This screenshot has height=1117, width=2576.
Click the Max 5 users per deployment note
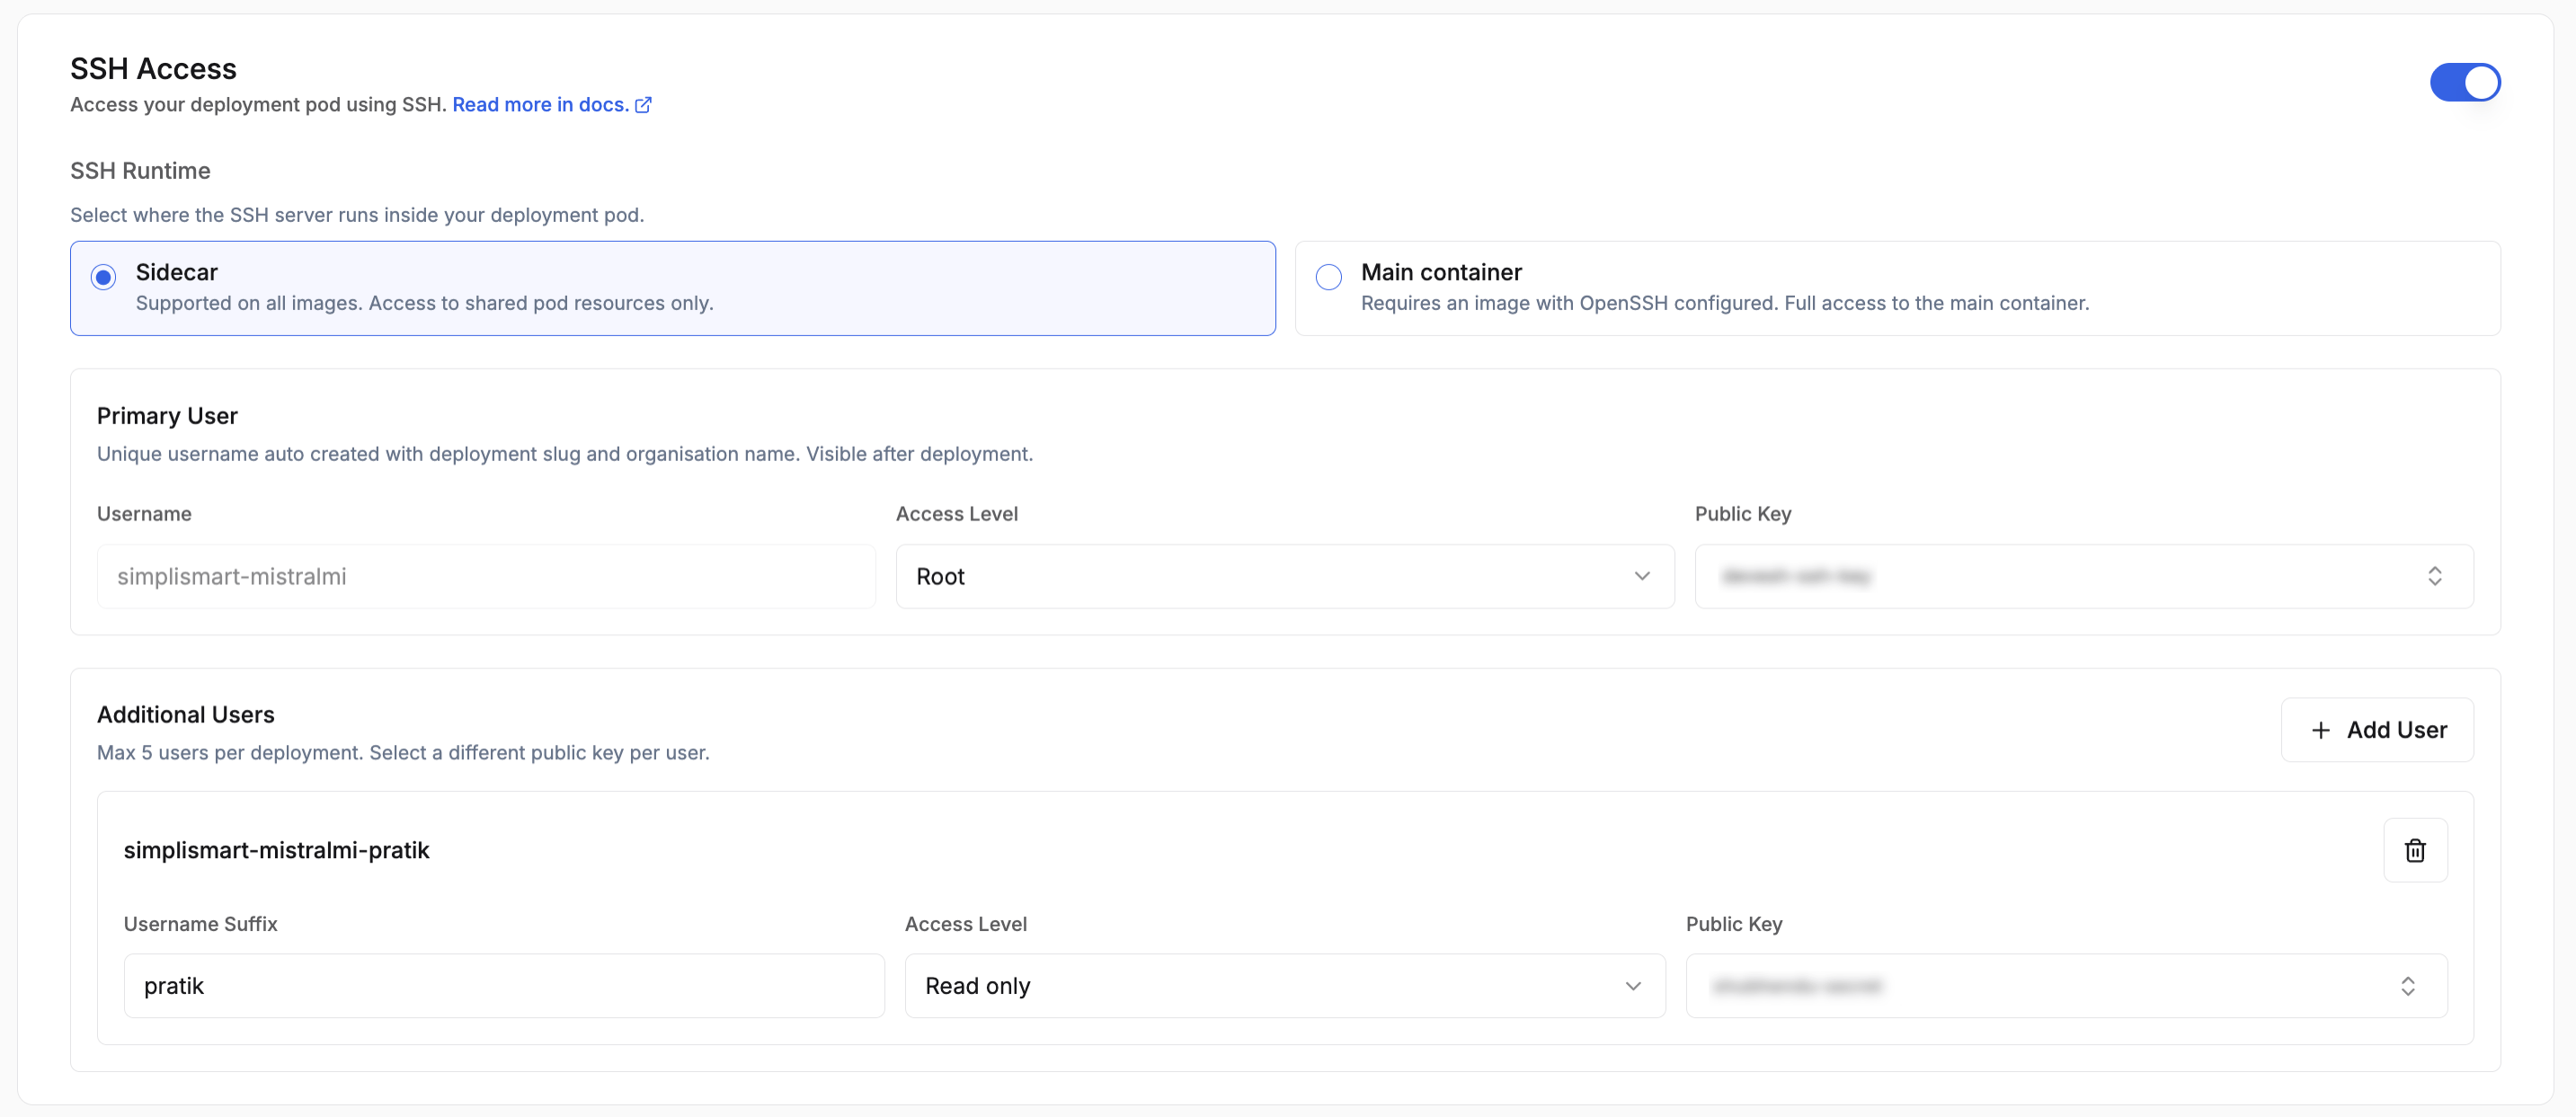click(x=403, y=753)
